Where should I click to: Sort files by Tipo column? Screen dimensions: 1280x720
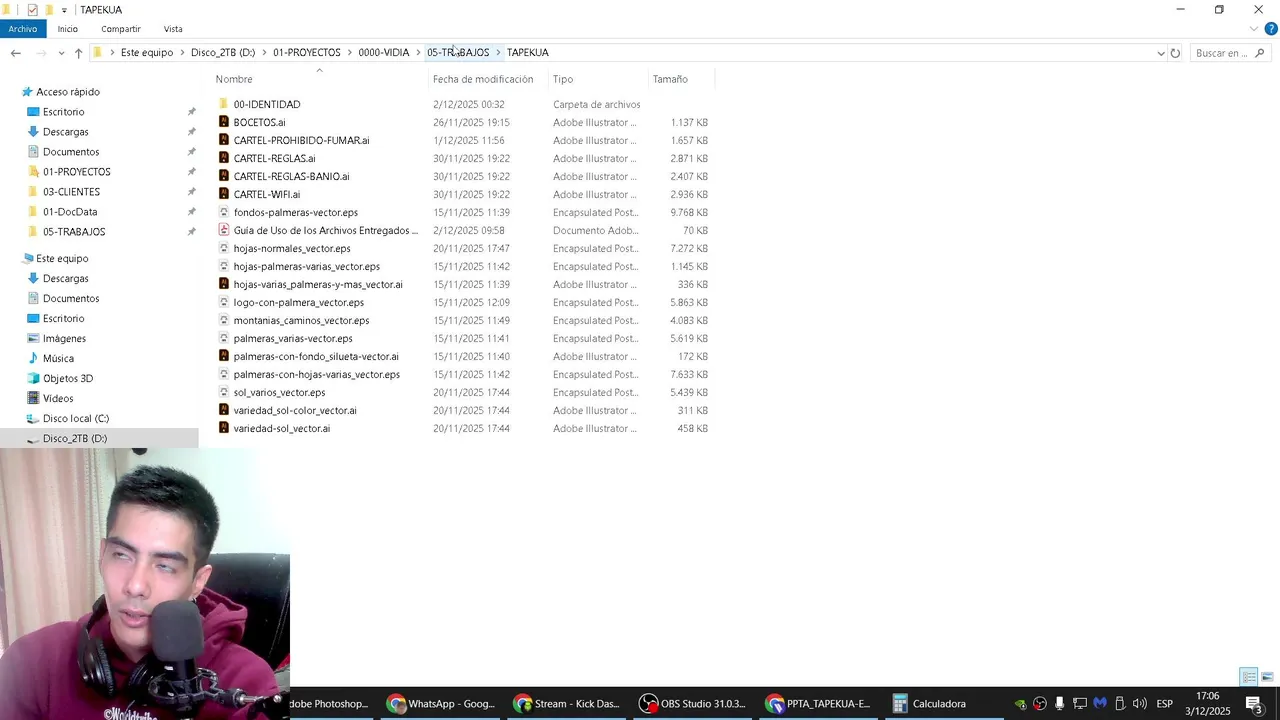pos(563,79)
